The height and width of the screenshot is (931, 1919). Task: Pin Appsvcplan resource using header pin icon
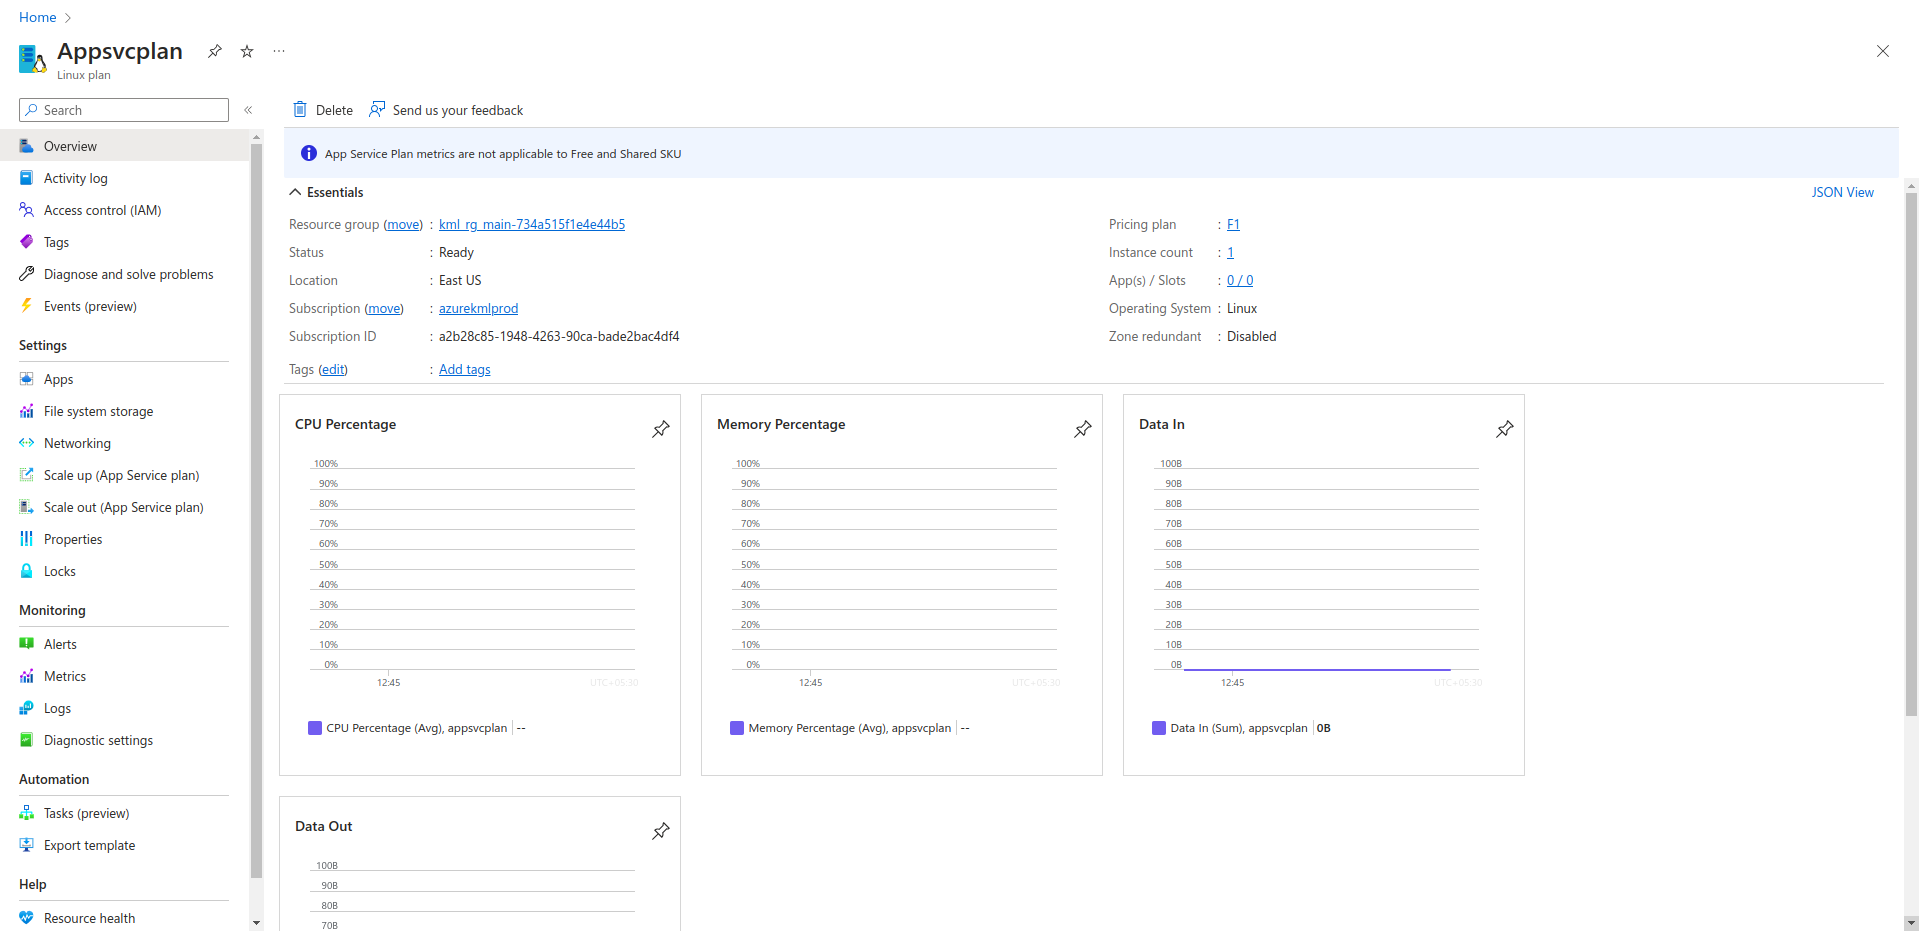pyautogui.click(x=215, y=52)
